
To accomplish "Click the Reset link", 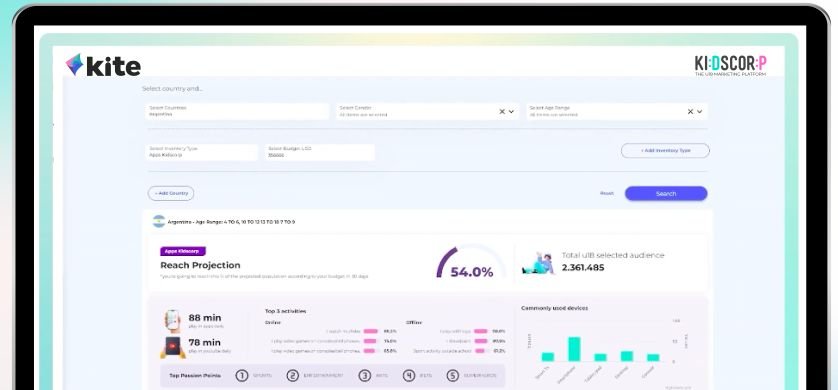I will 607,193.
